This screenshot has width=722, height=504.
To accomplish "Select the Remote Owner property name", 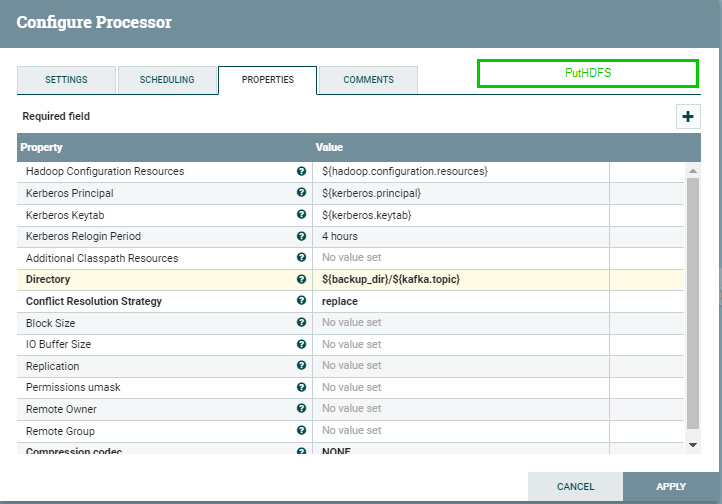I will (x=61, y=409).
